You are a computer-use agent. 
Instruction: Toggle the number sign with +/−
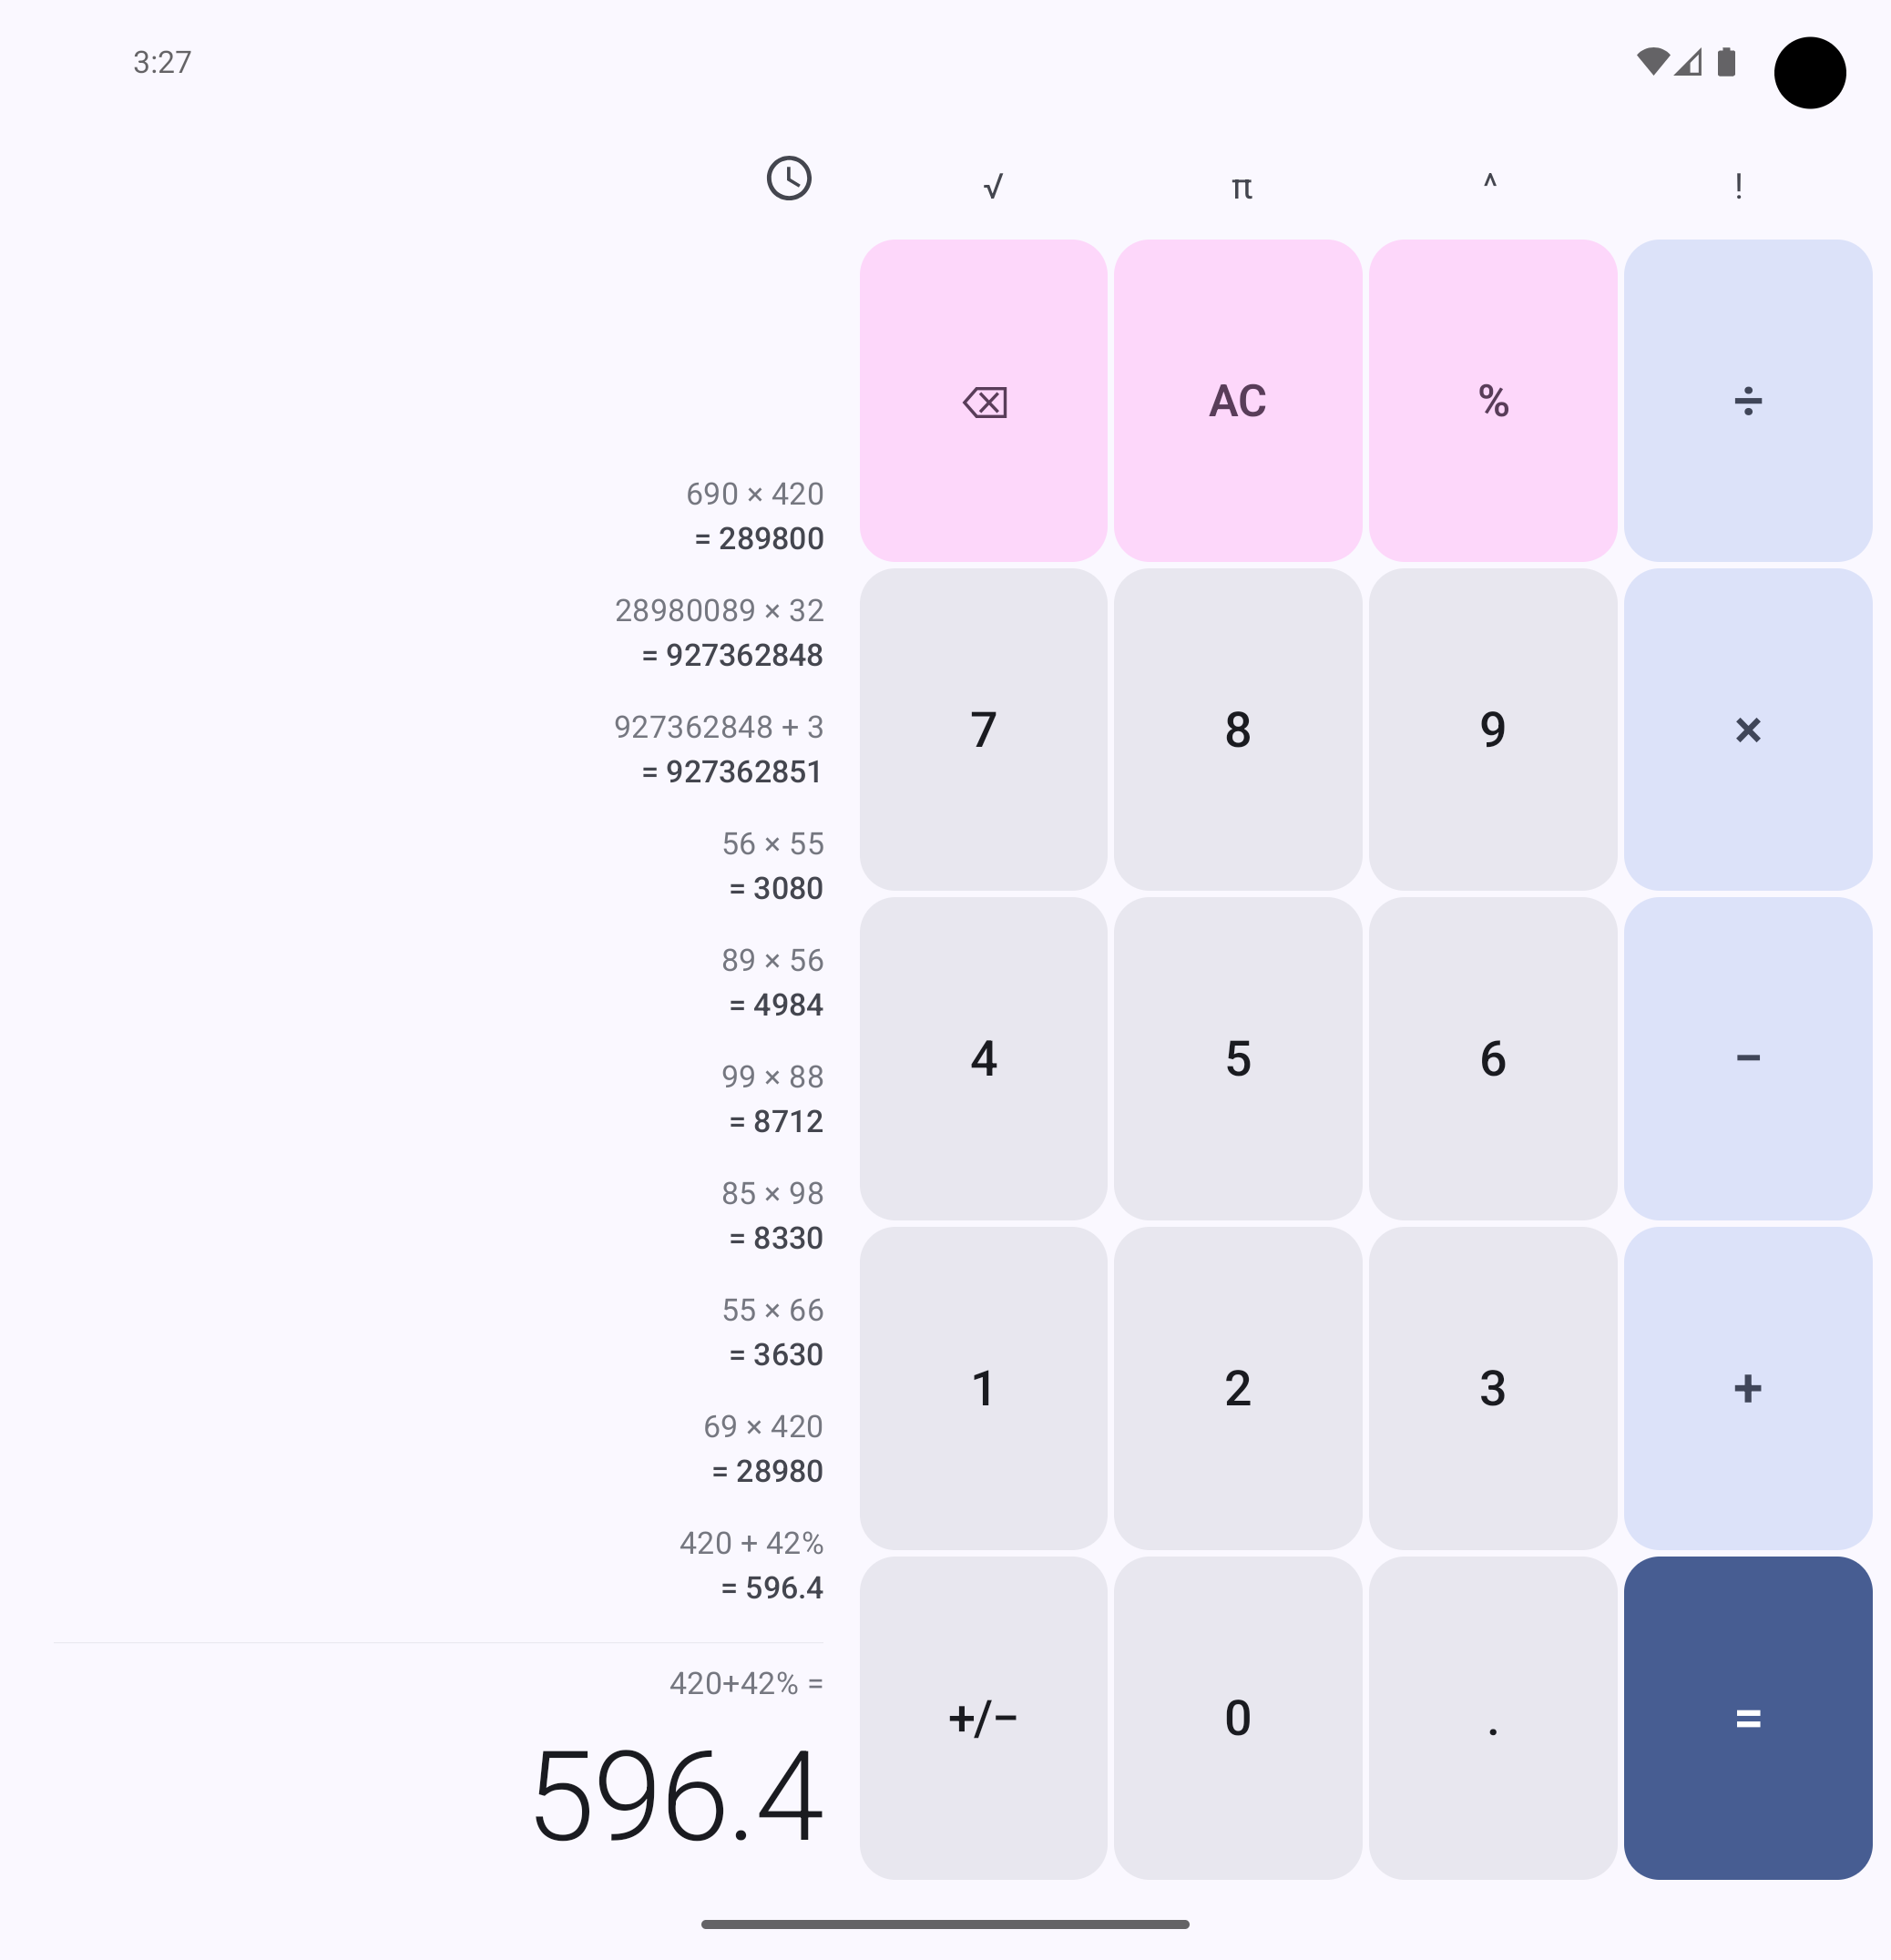pyautogui.click(x=983, y=1718)
